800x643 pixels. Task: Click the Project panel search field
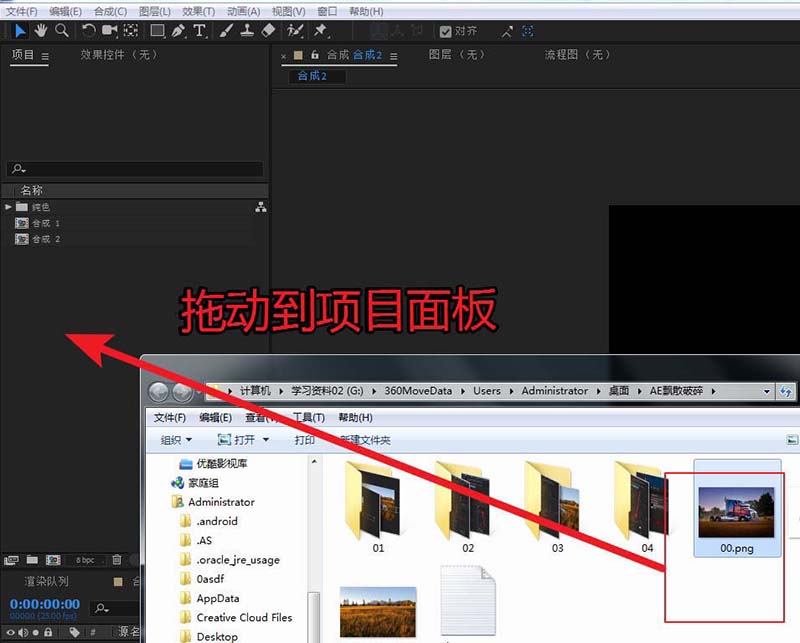click(135, 168)
